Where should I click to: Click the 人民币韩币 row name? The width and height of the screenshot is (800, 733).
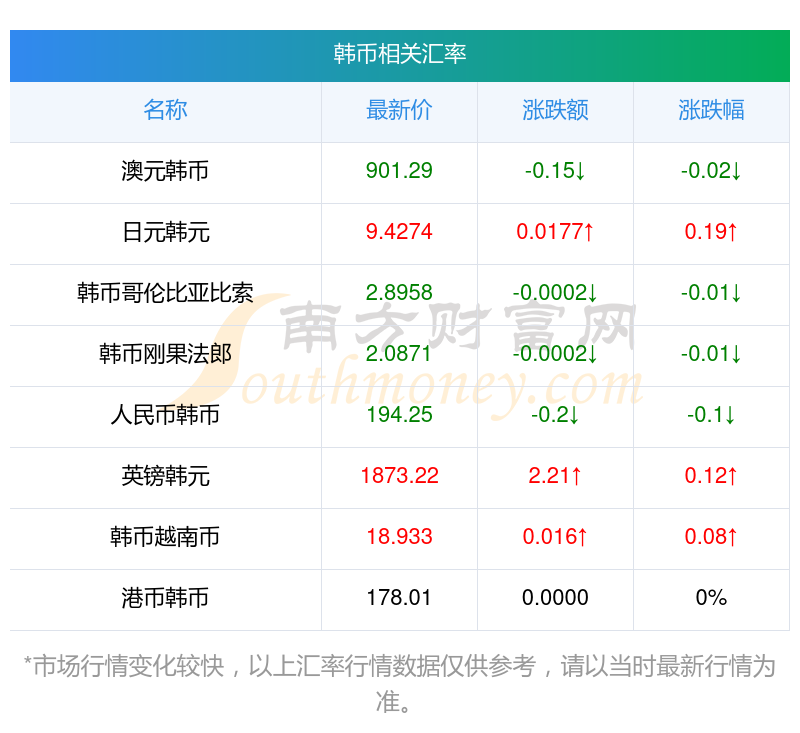coord(165,415)
